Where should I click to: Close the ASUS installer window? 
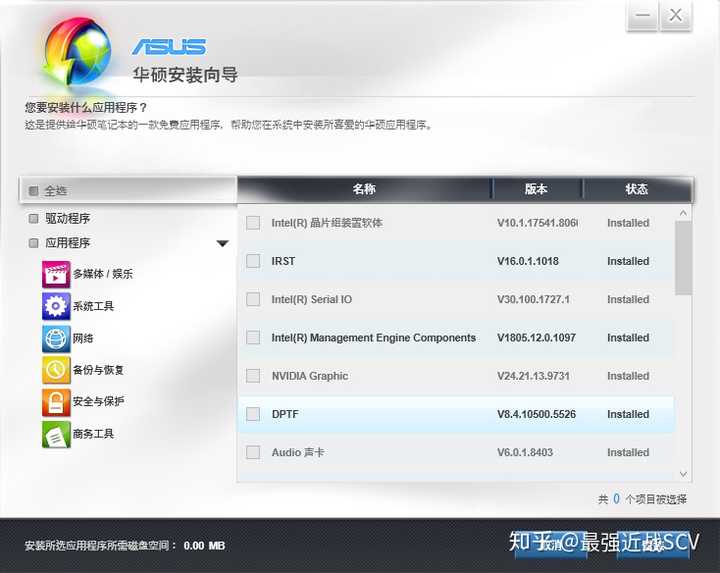(675, 16)
